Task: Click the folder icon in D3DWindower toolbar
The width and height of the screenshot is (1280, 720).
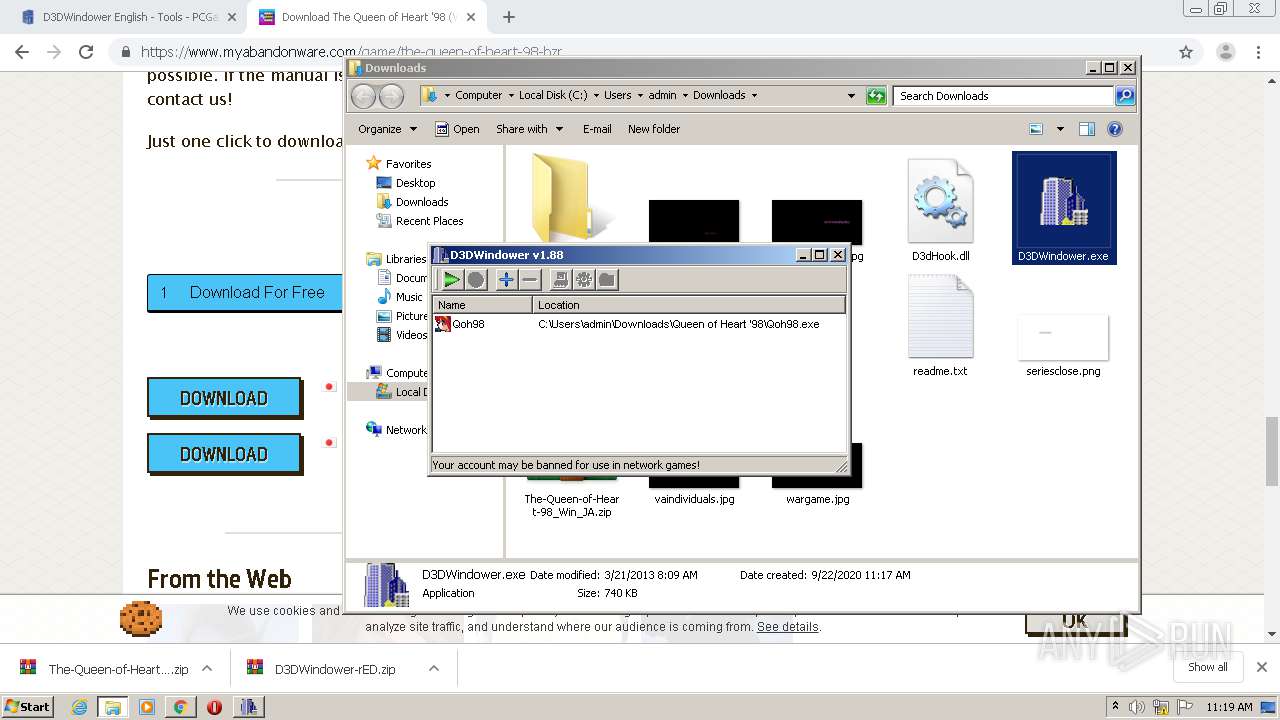Action: click(607, 280)
